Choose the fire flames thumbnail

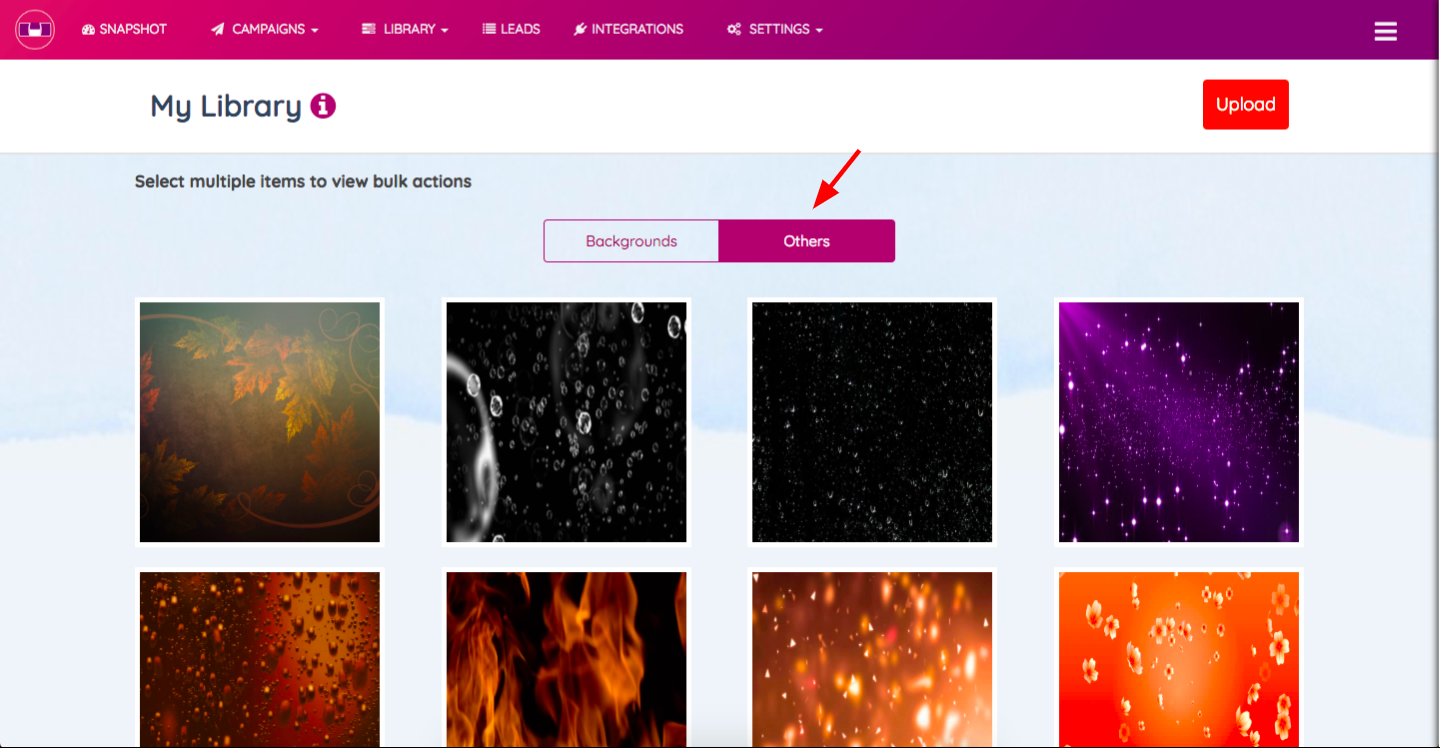566,659
